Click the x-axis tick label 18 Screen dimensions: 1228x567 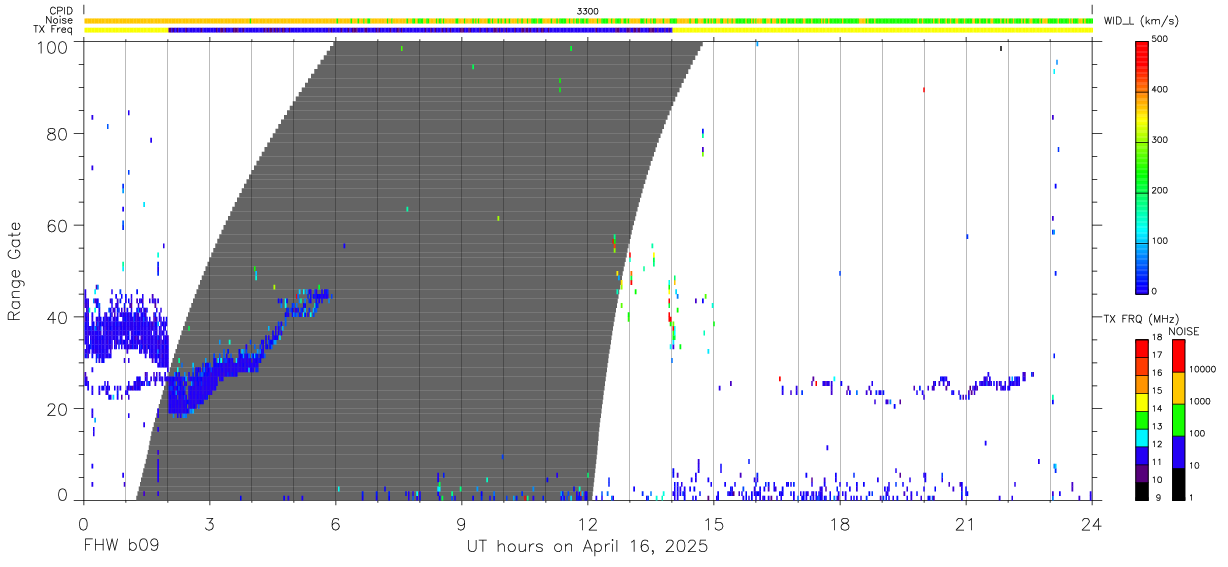tap(840, 524)
